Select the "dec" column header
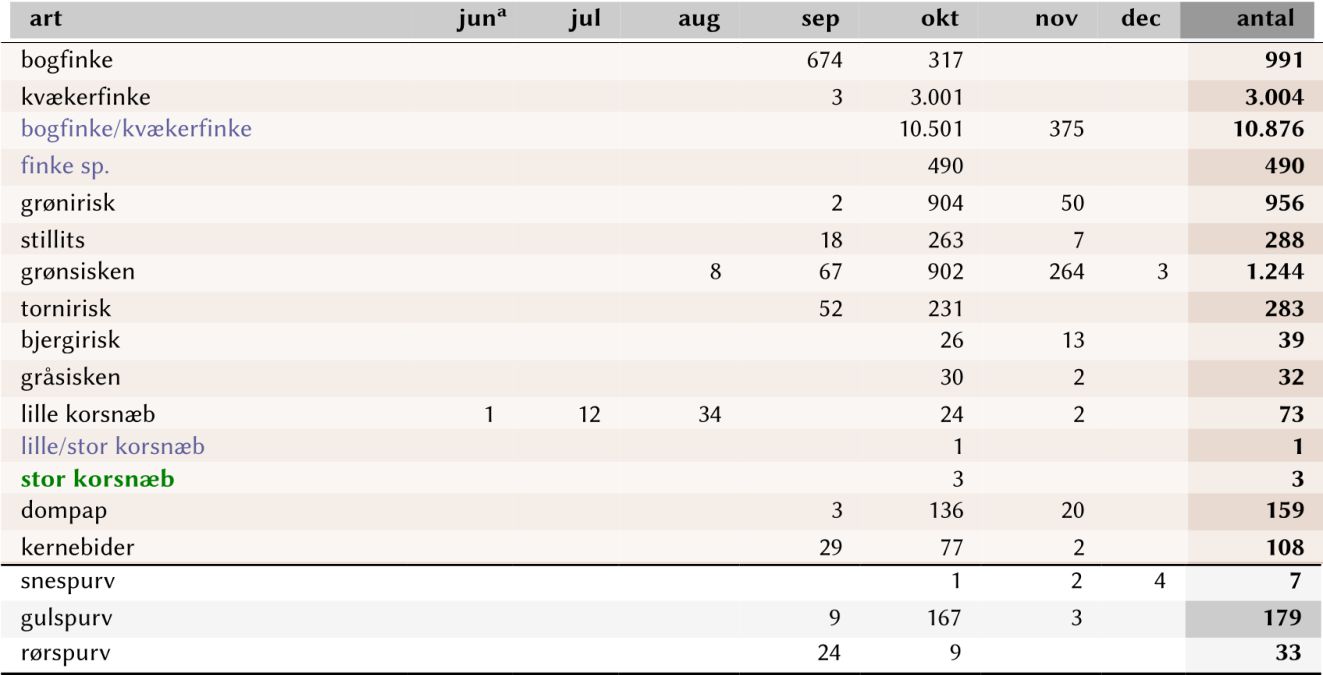The height and width of the screenshot is (675, 1323). (x=1141, y=19)
